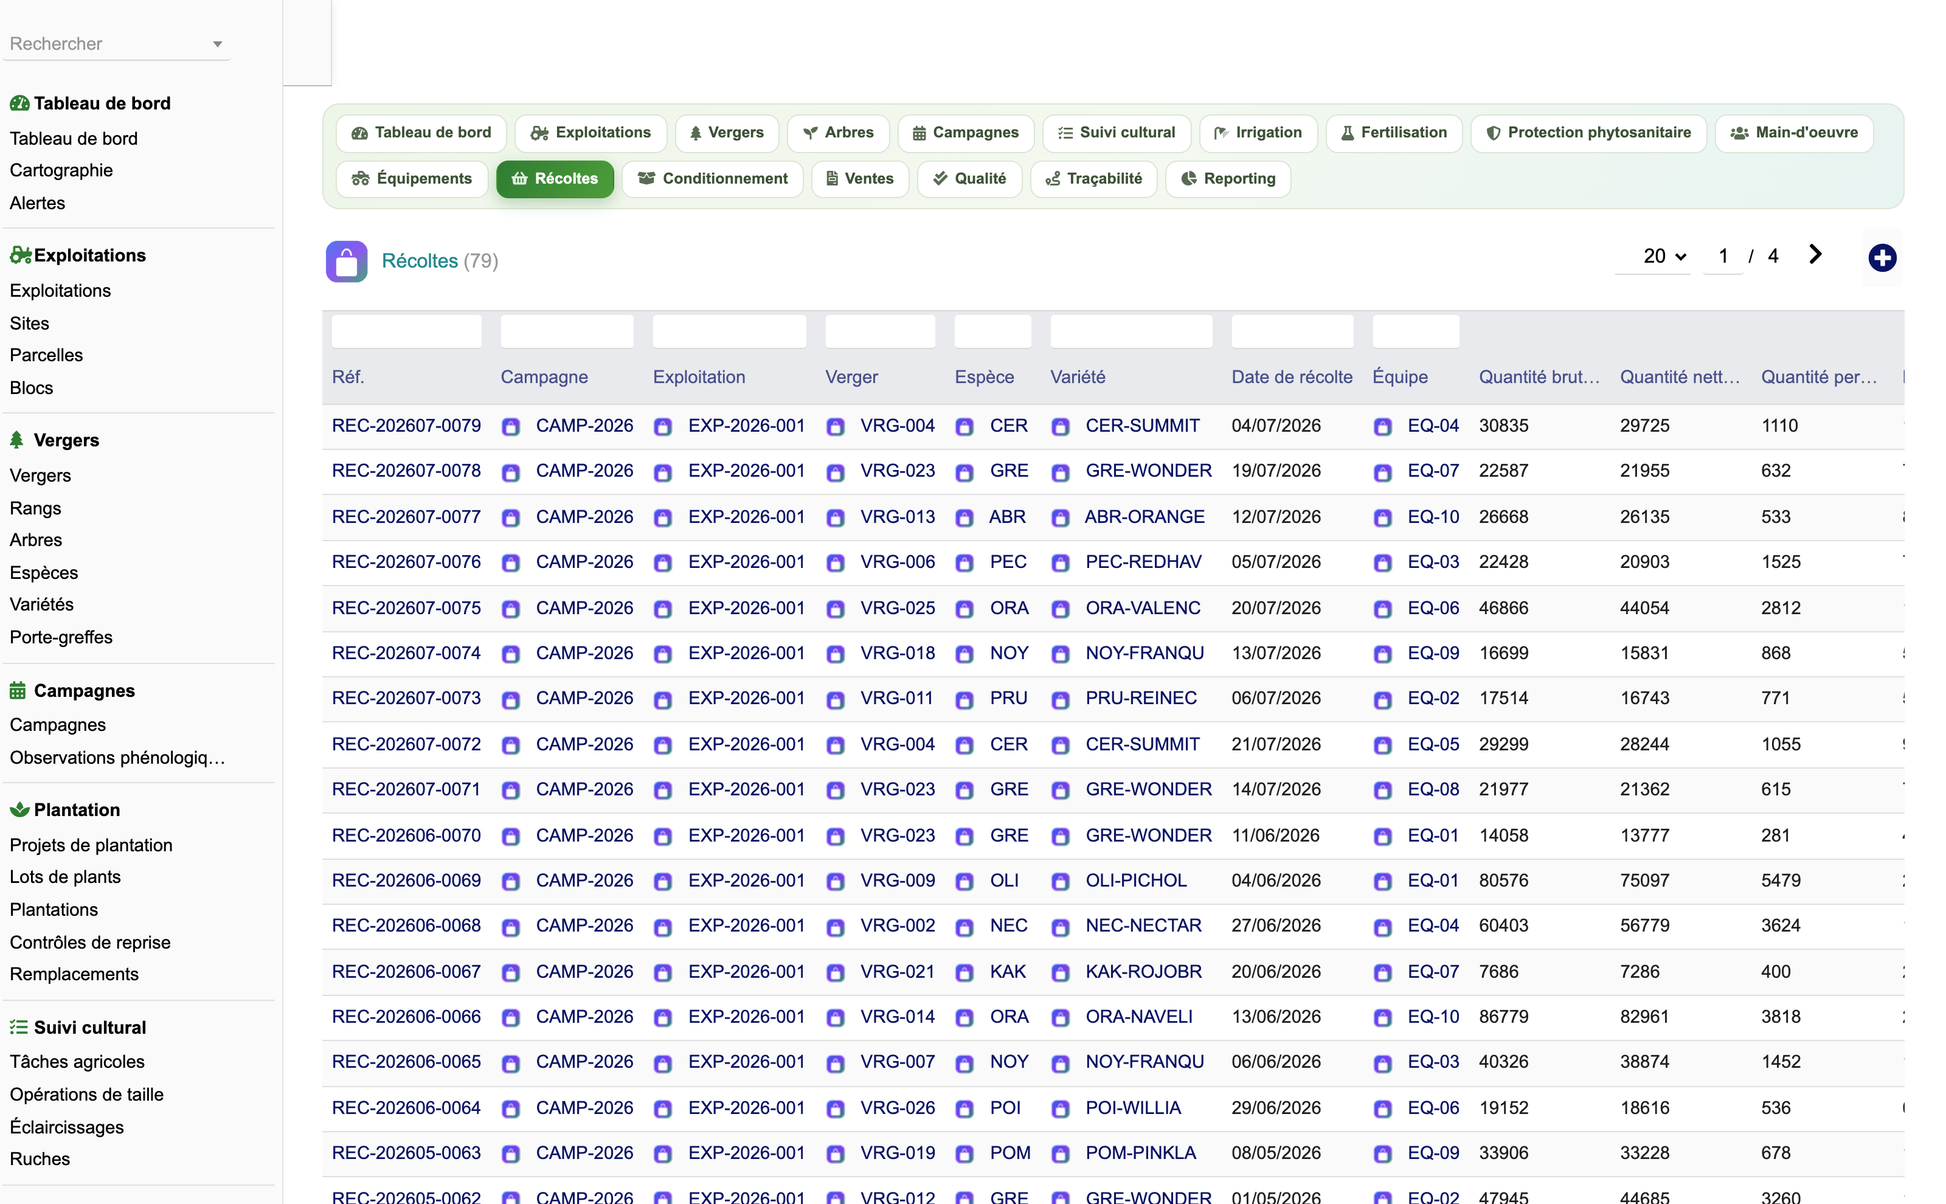Open Contrôles de reprise in the sidebar

(x=90, y=942)
